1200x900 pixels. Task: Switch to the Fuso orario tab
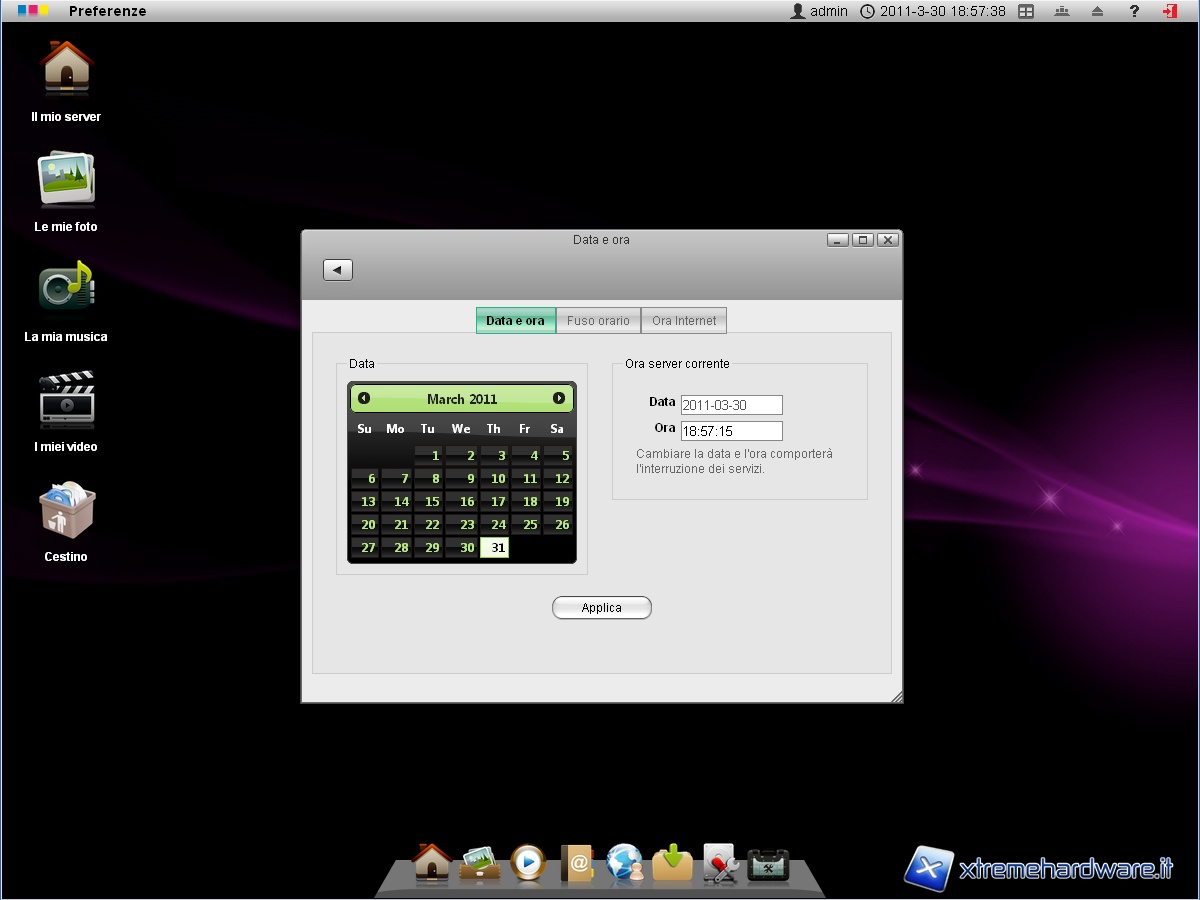click(598, 321)
